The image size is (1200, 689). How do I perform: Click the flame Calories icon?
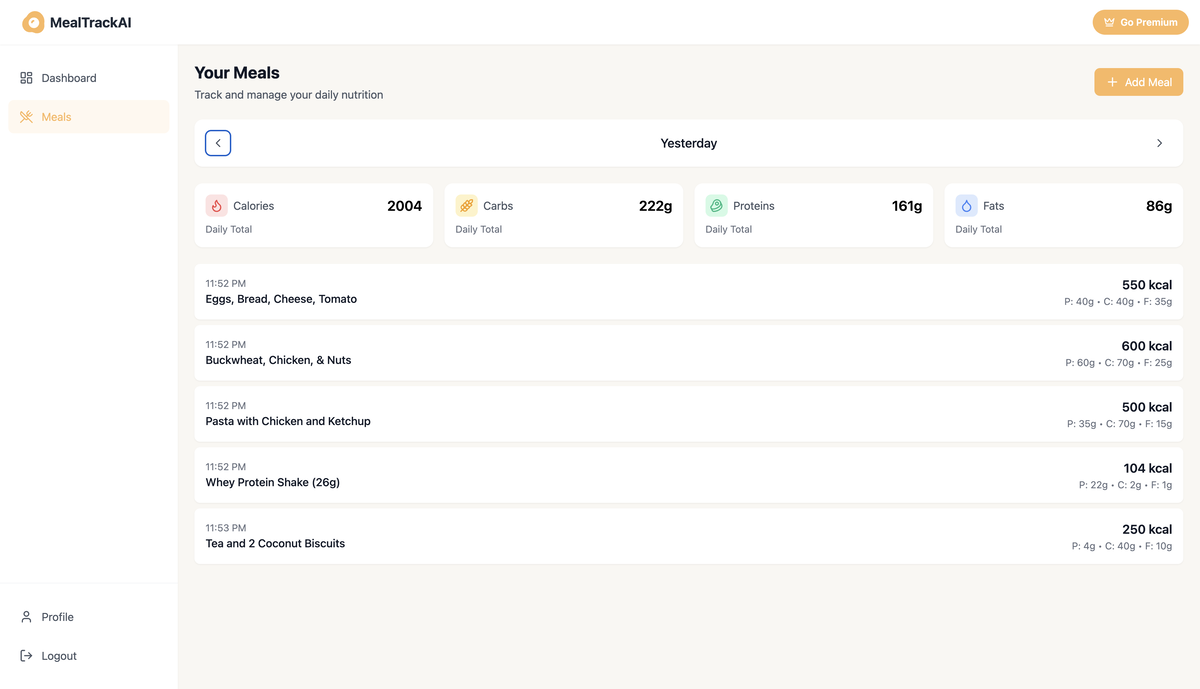click(x=217, y=206)
